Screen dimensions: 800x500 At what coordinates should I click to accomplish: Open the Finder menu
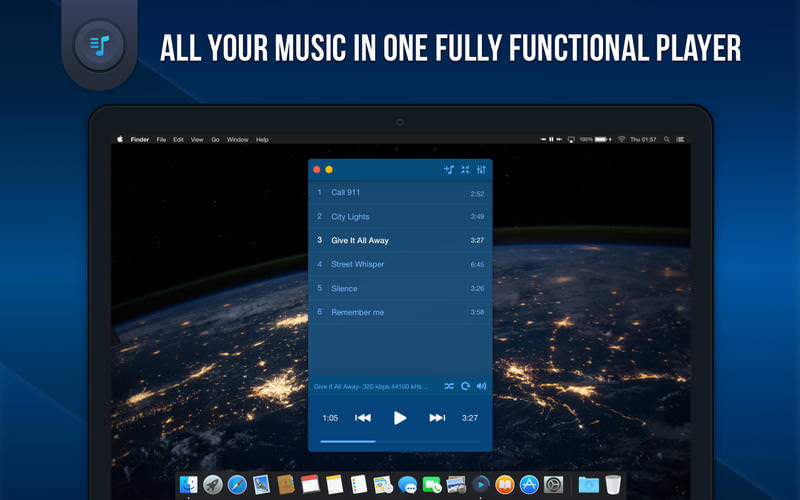pyautogui.click(x=140, y=139)
